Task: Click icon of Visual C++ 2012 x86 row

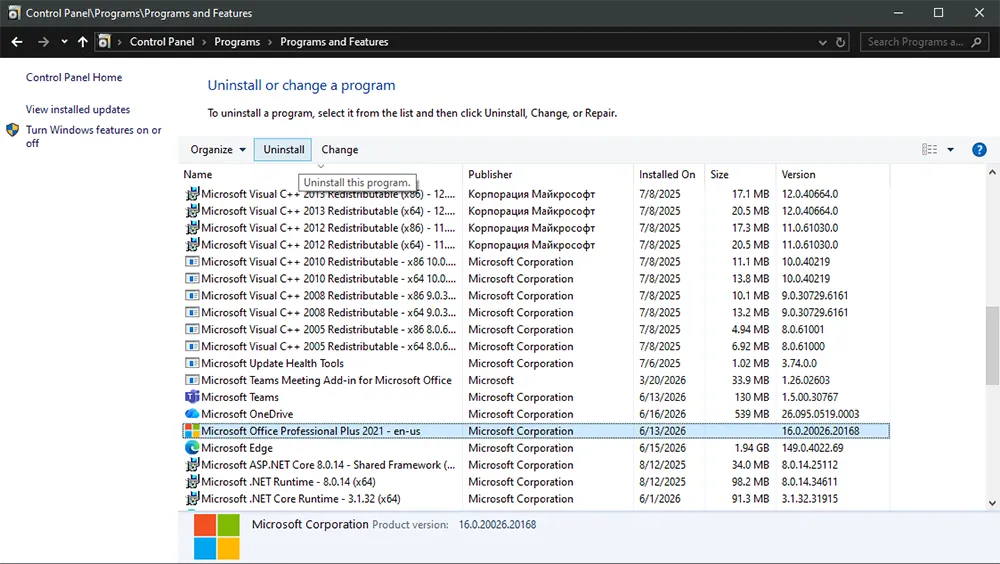Action: pos(192,228)
